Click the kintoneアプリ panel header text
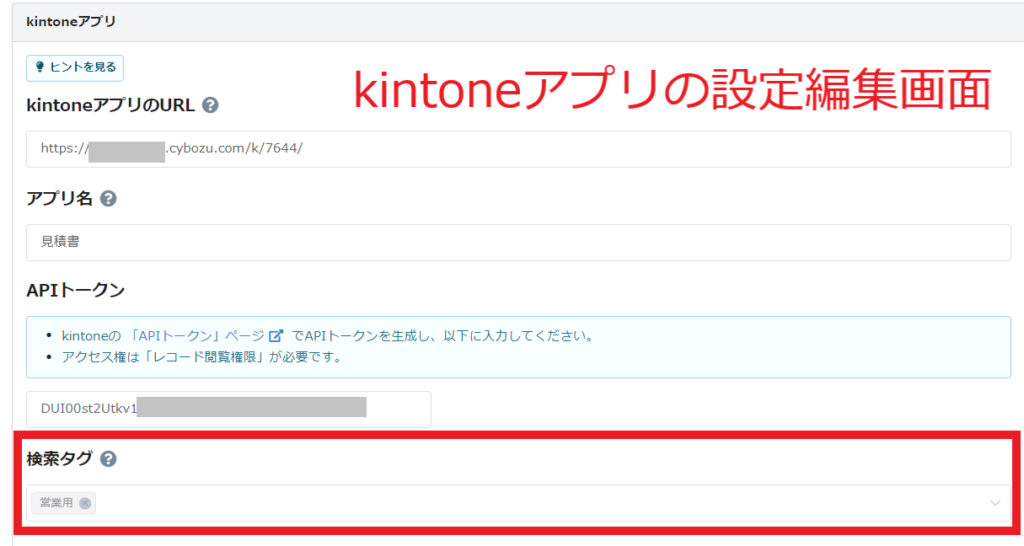Screen dimensions: 1024x546 coord(71,22)
